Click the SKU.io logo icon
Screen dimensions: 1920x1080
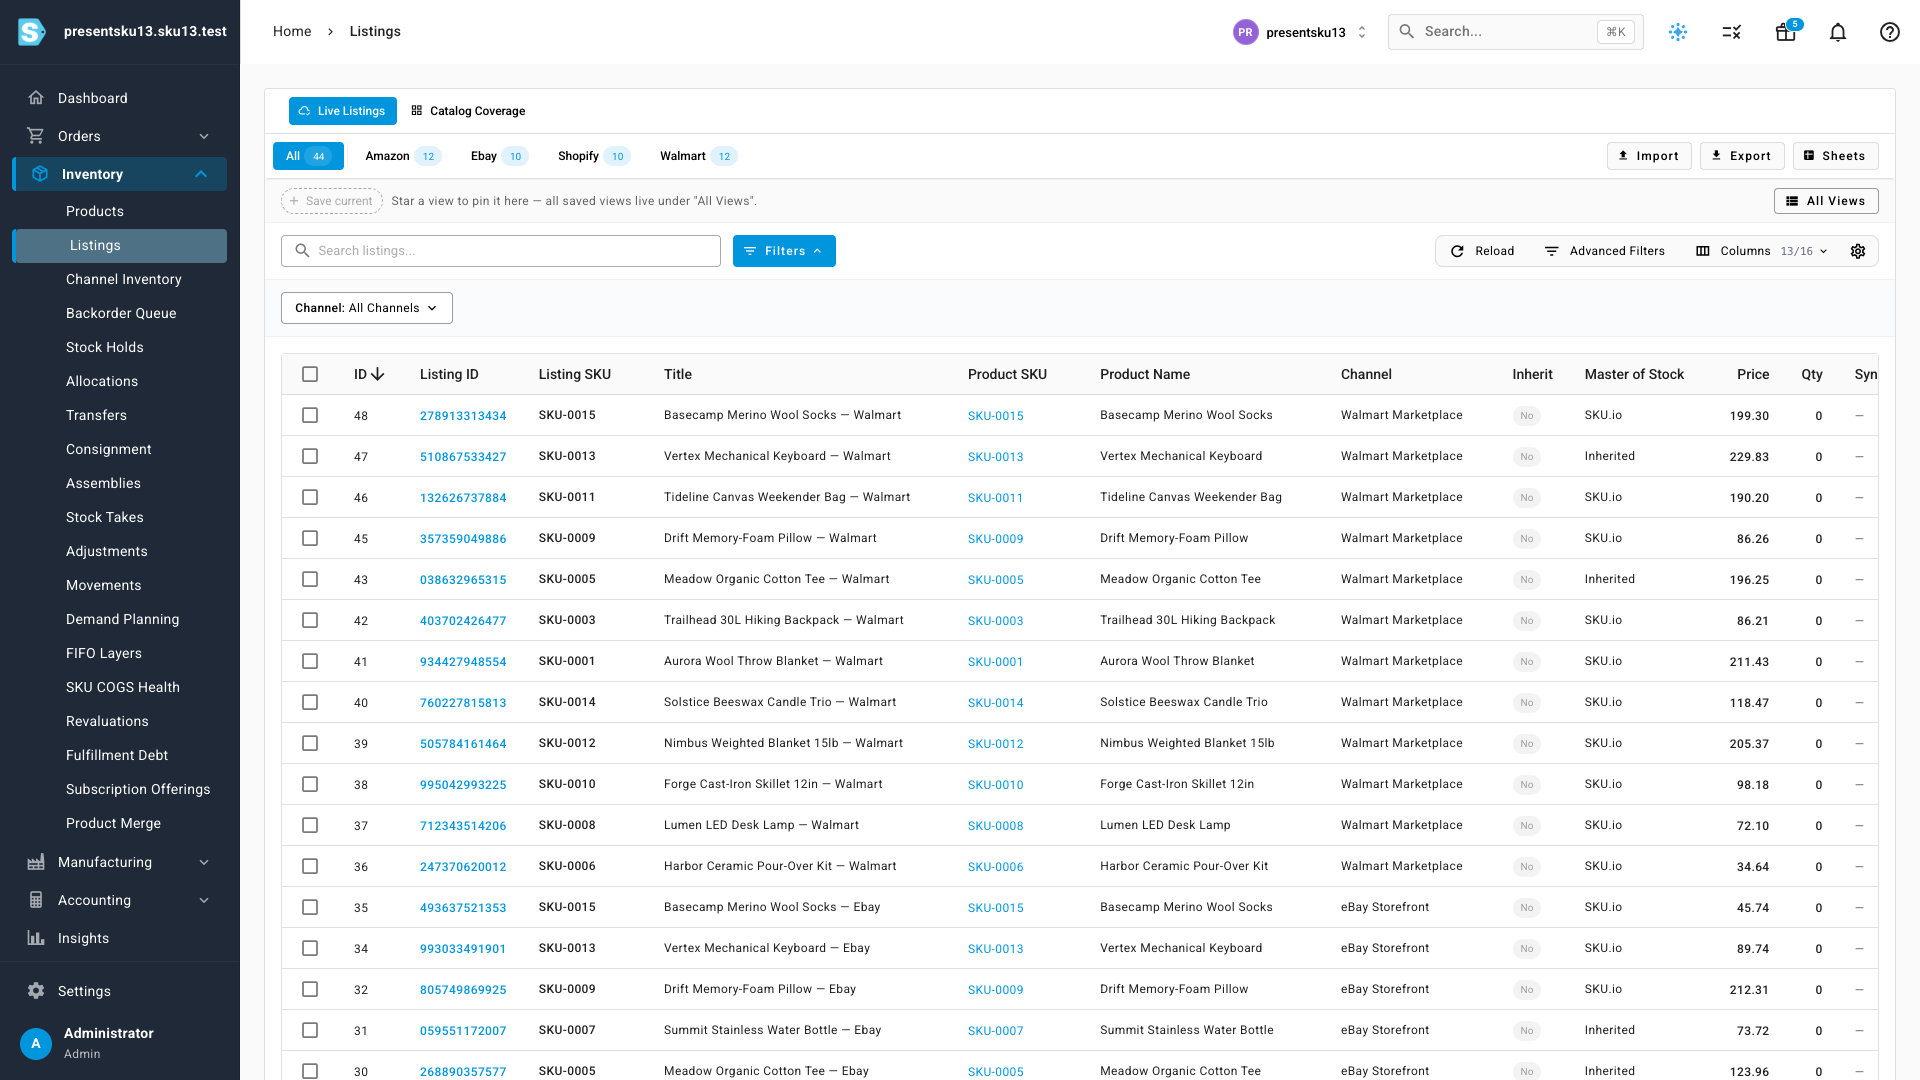pyautogui.click(x=32, y=32)
